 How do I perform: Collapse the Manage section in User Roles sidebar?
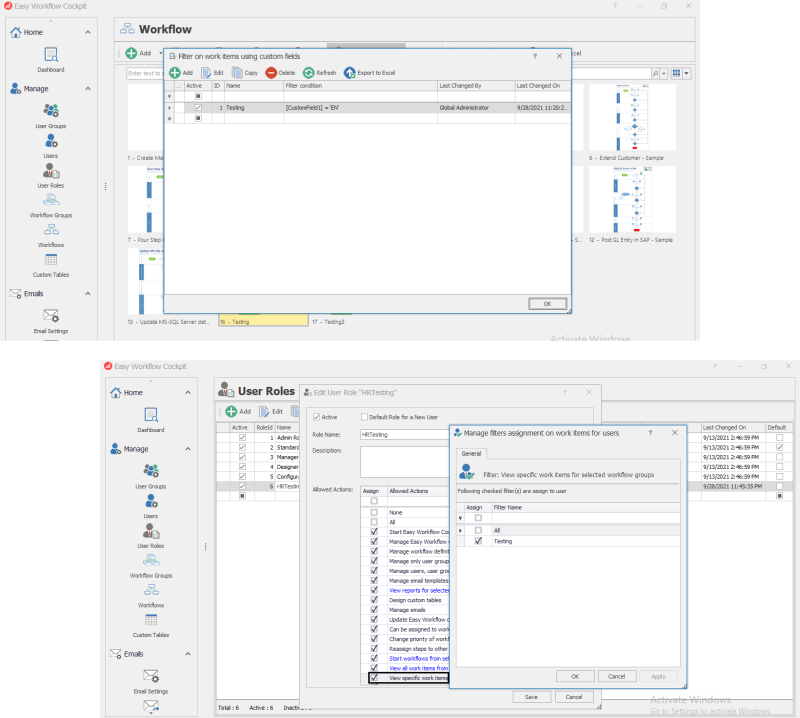coord(188,449)
